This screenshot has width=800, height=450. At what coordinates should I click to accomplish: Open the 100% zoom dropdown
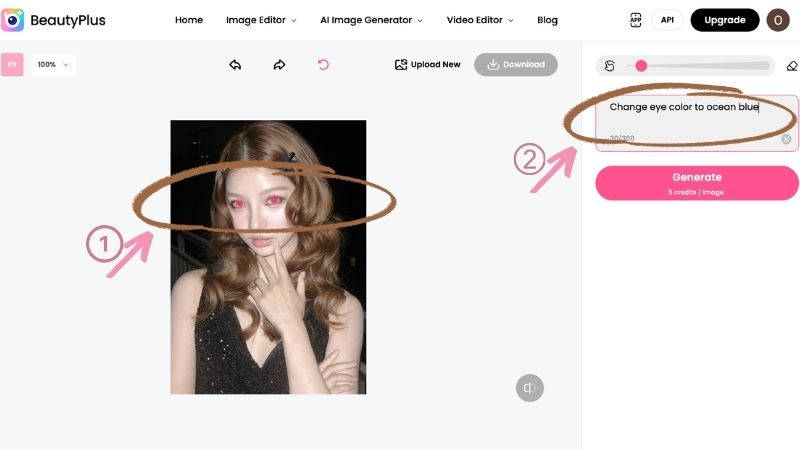click(53, 65)
